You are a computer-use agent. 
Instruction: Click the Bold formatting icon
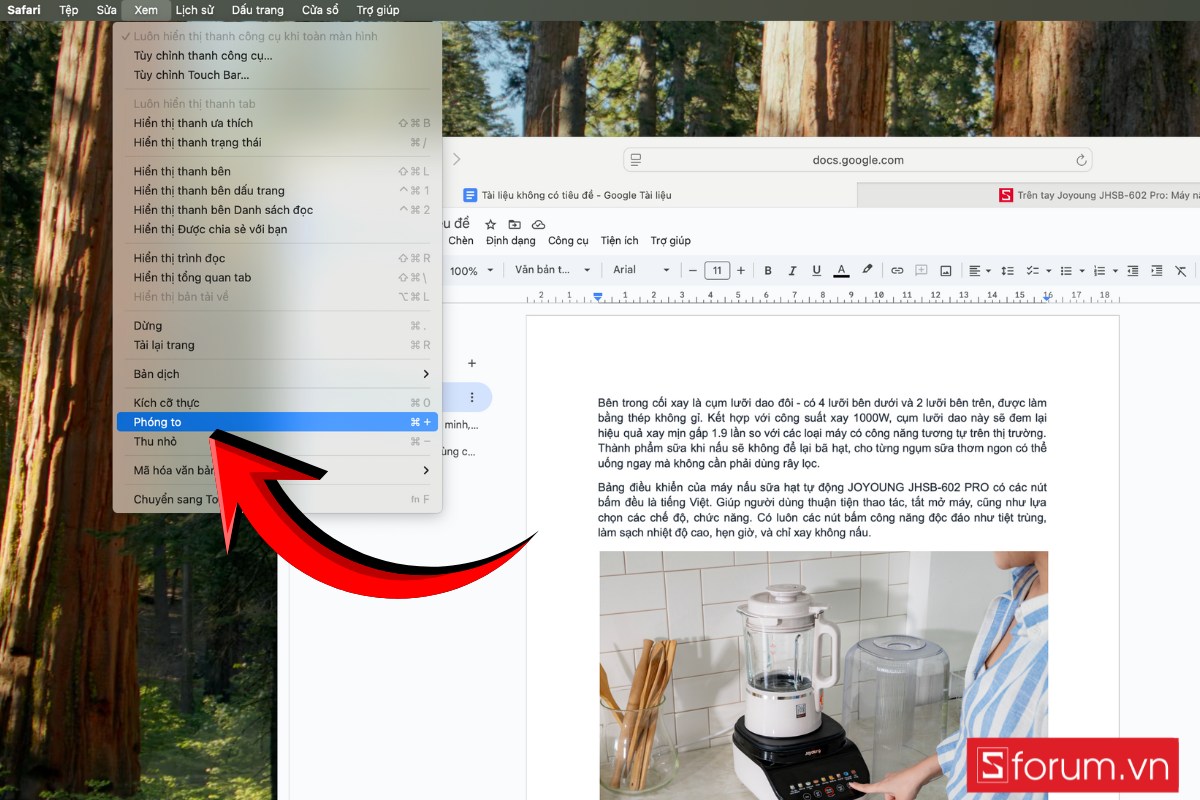768,270
